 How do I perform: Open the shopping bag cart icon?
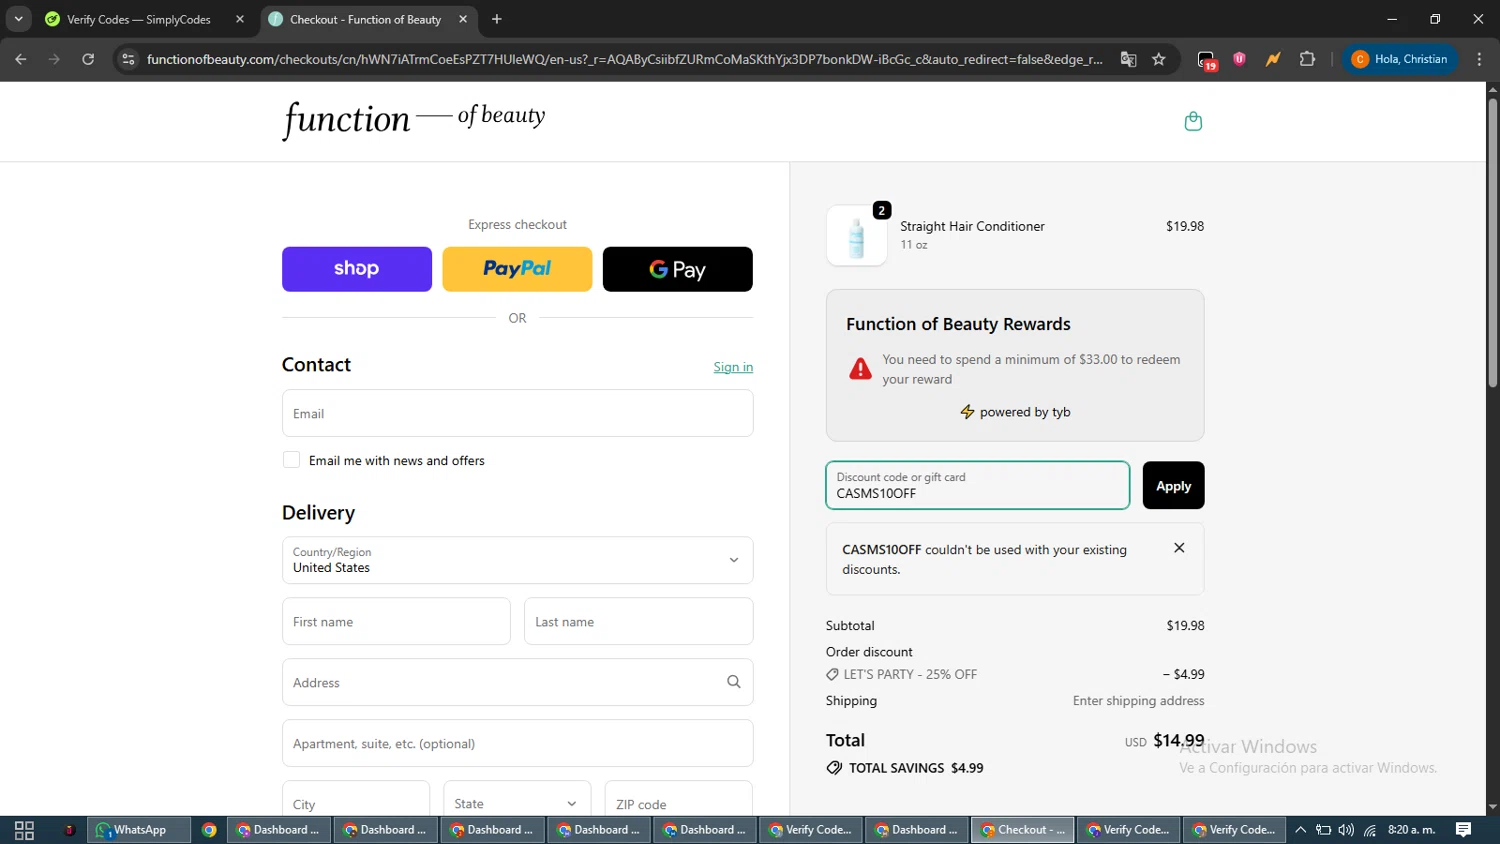(1193, 122)
